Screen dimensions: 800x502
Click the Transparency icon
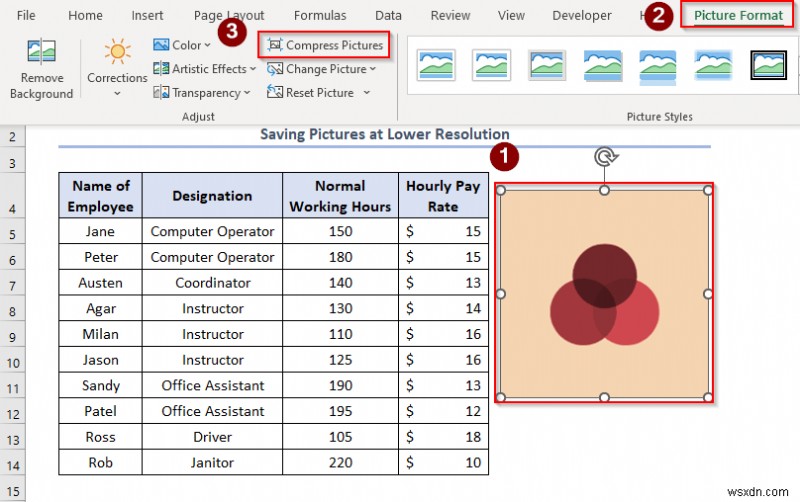tap(161, 92)
